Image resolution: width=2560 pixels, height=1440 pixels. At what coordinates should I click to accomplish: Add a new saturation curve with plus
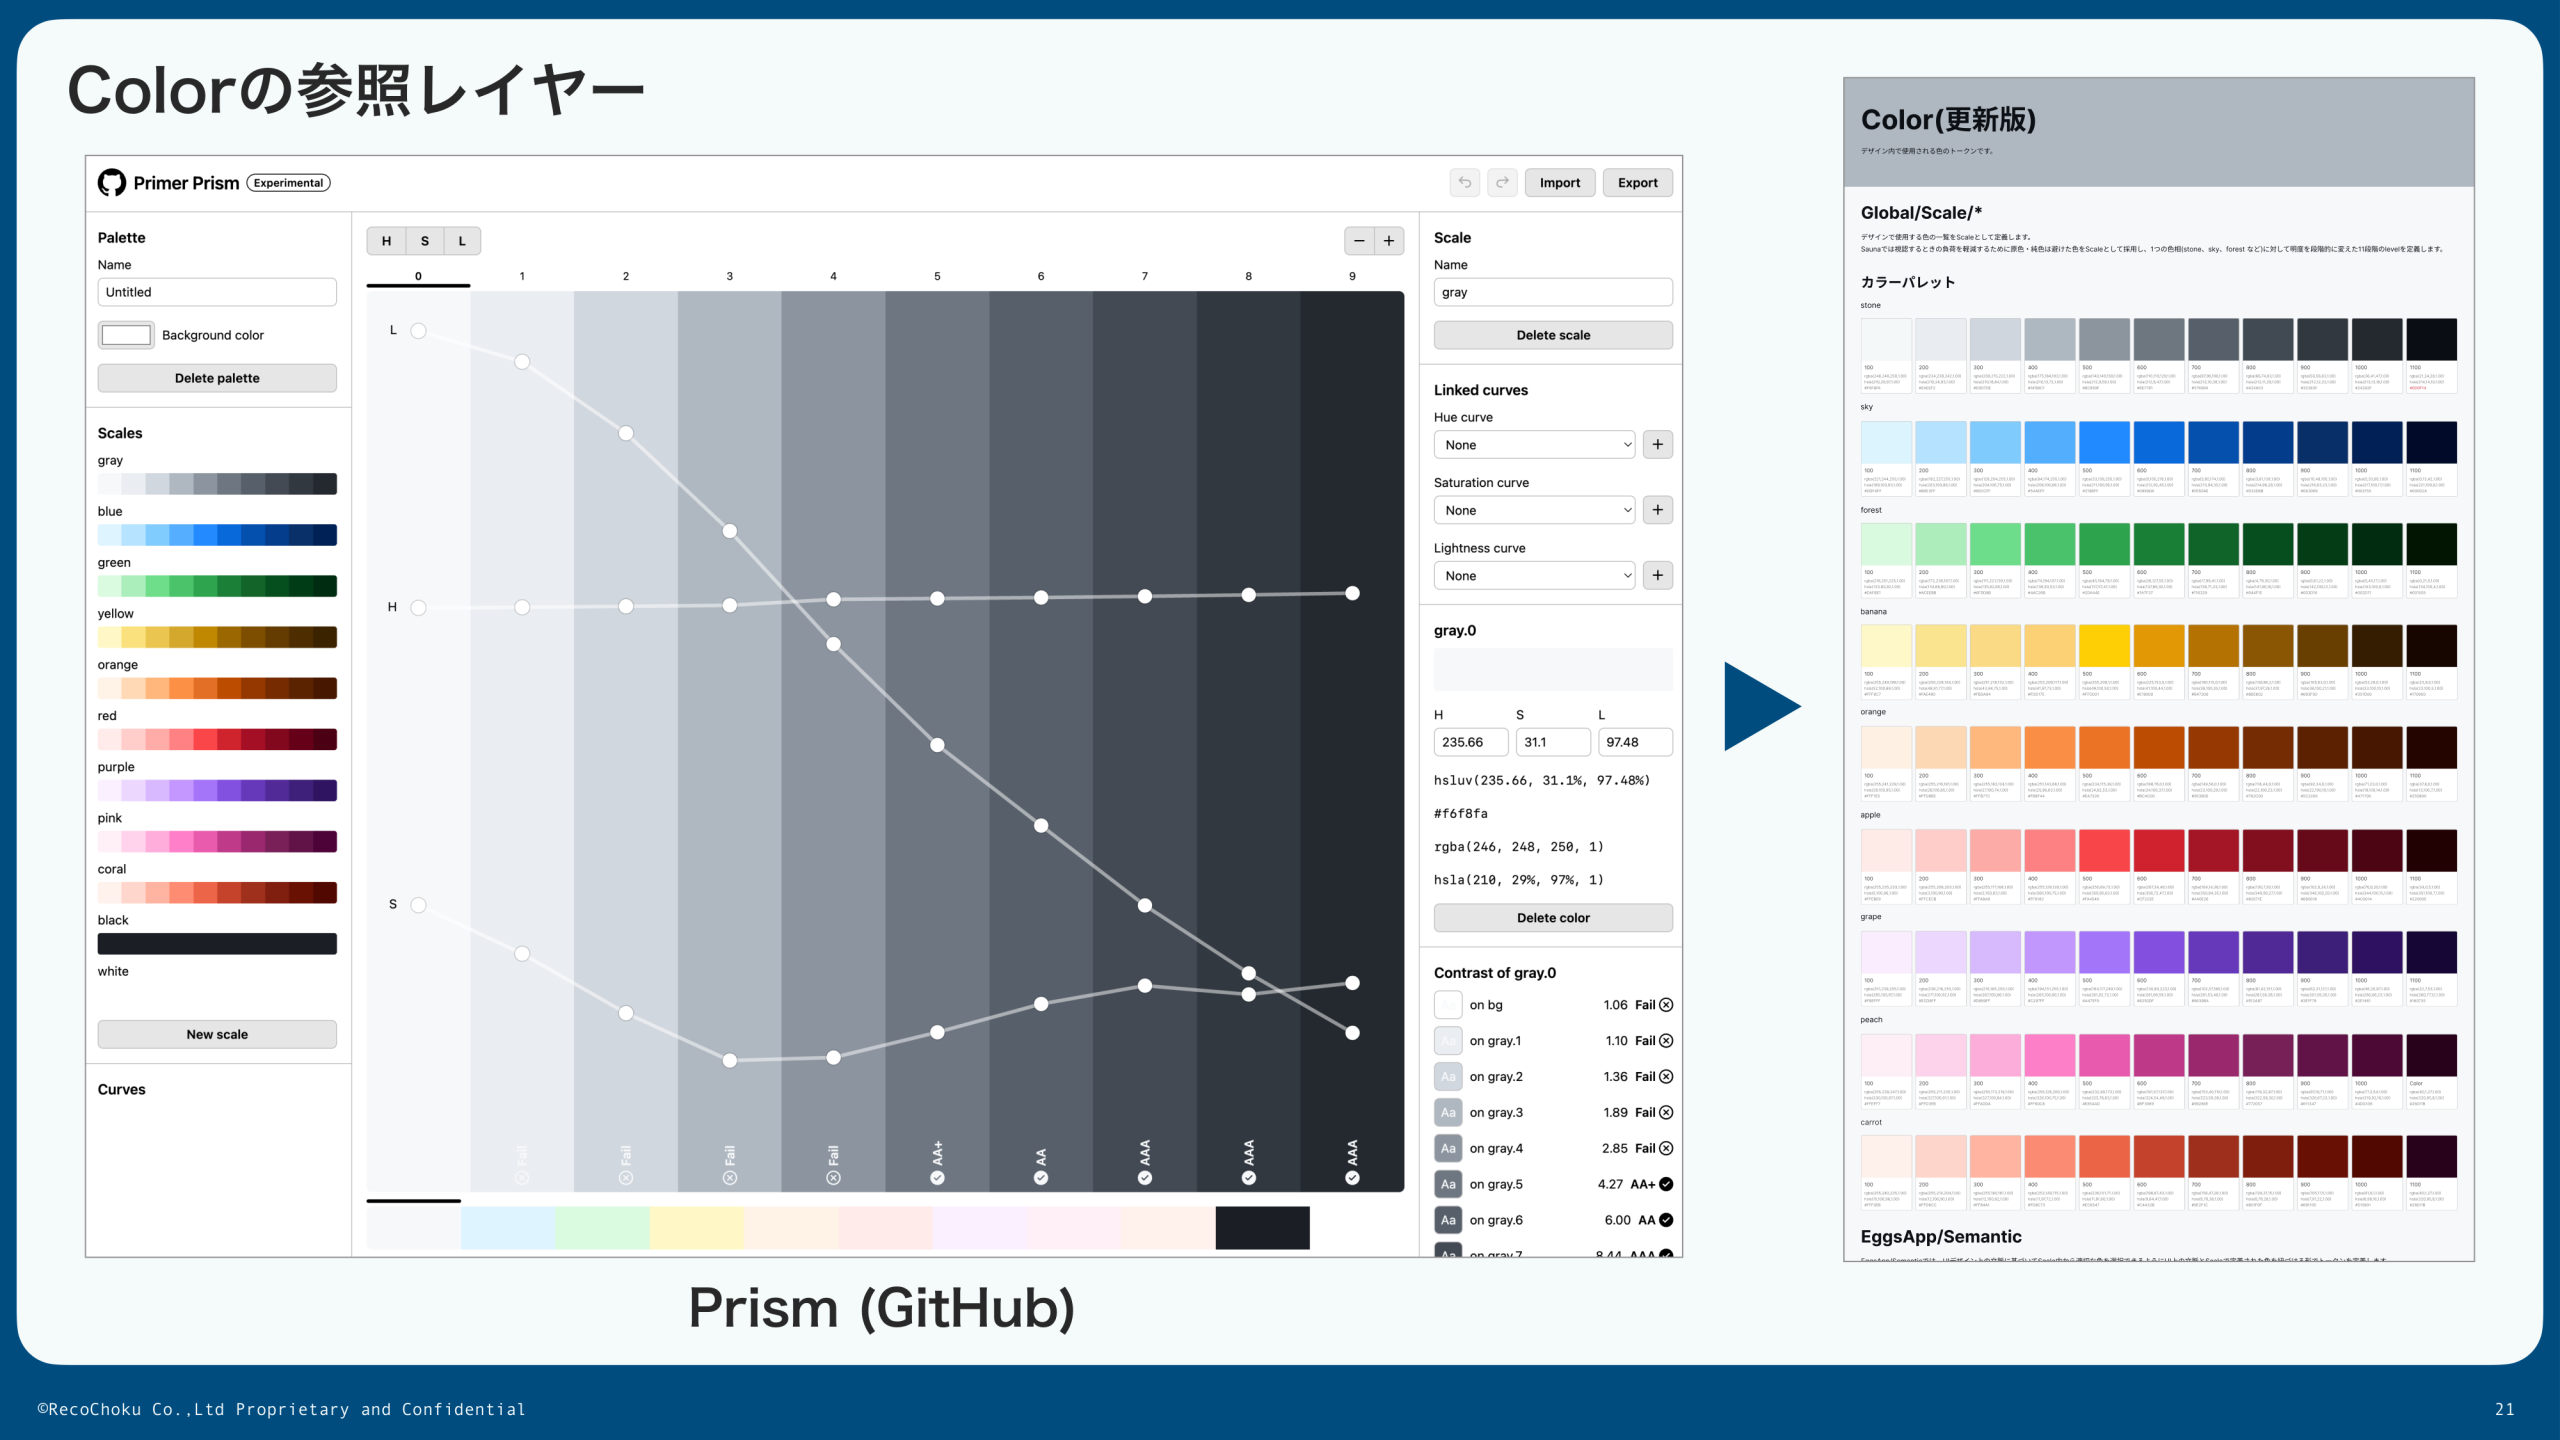coord(1657,510)
